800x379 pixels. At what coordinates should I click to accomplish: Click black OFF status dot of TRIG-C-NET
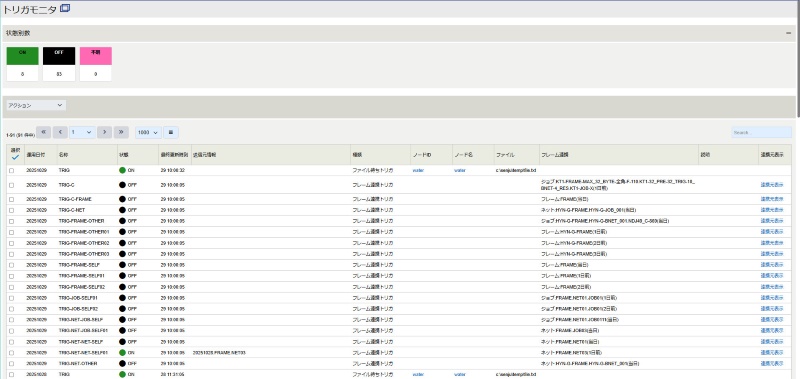click(122, 210)
